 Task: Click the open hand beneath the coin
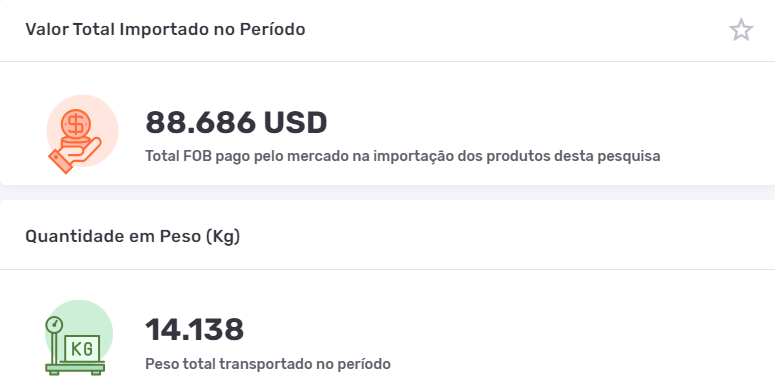(75, 155)
